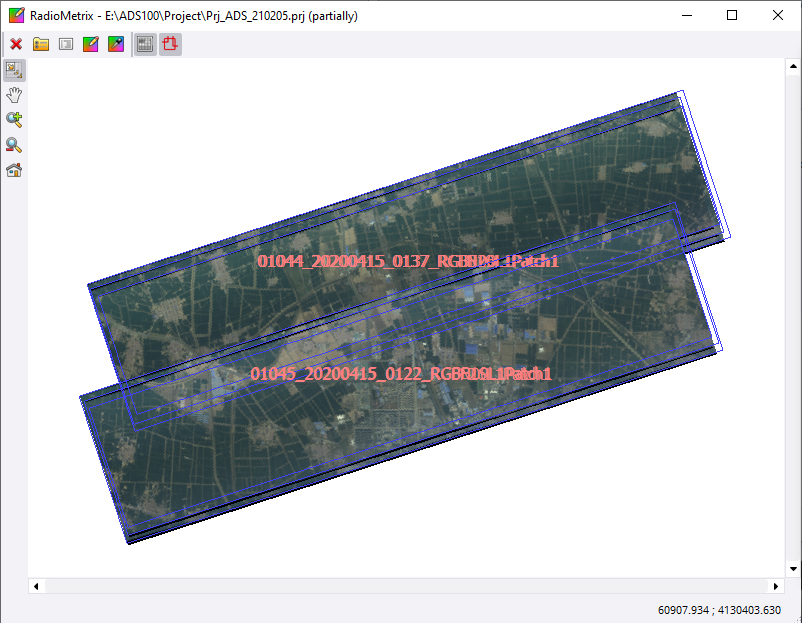This screenshot has height=623, width=802.
Task: Click the home full extent icon
Action: [x=14, y=170]
